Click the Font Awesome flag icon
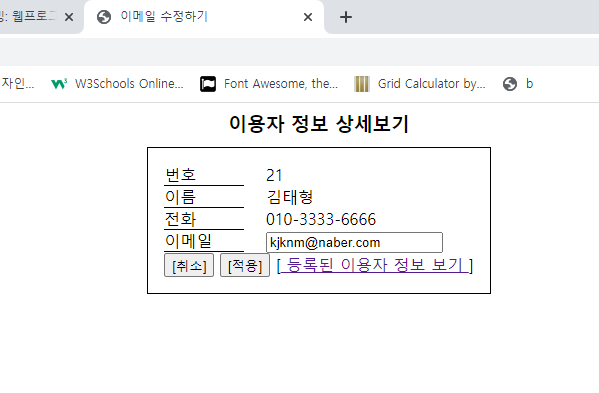Image resolution: width=599 pixels, height=393 pixels. tap(208, 84)
